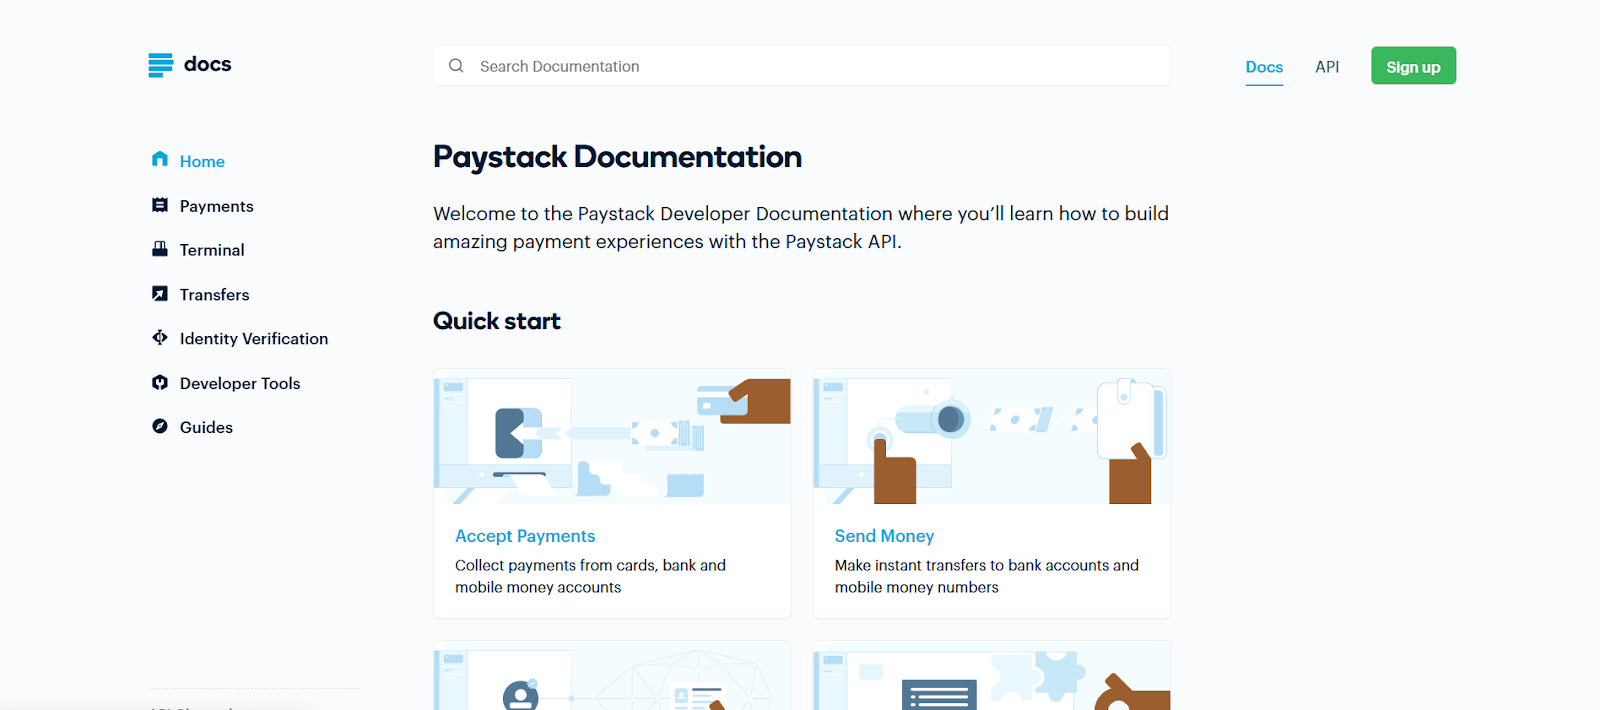Click the Guides compass icon in sidebar
Screen dimensions: 1600x710
tap(160, 427)
